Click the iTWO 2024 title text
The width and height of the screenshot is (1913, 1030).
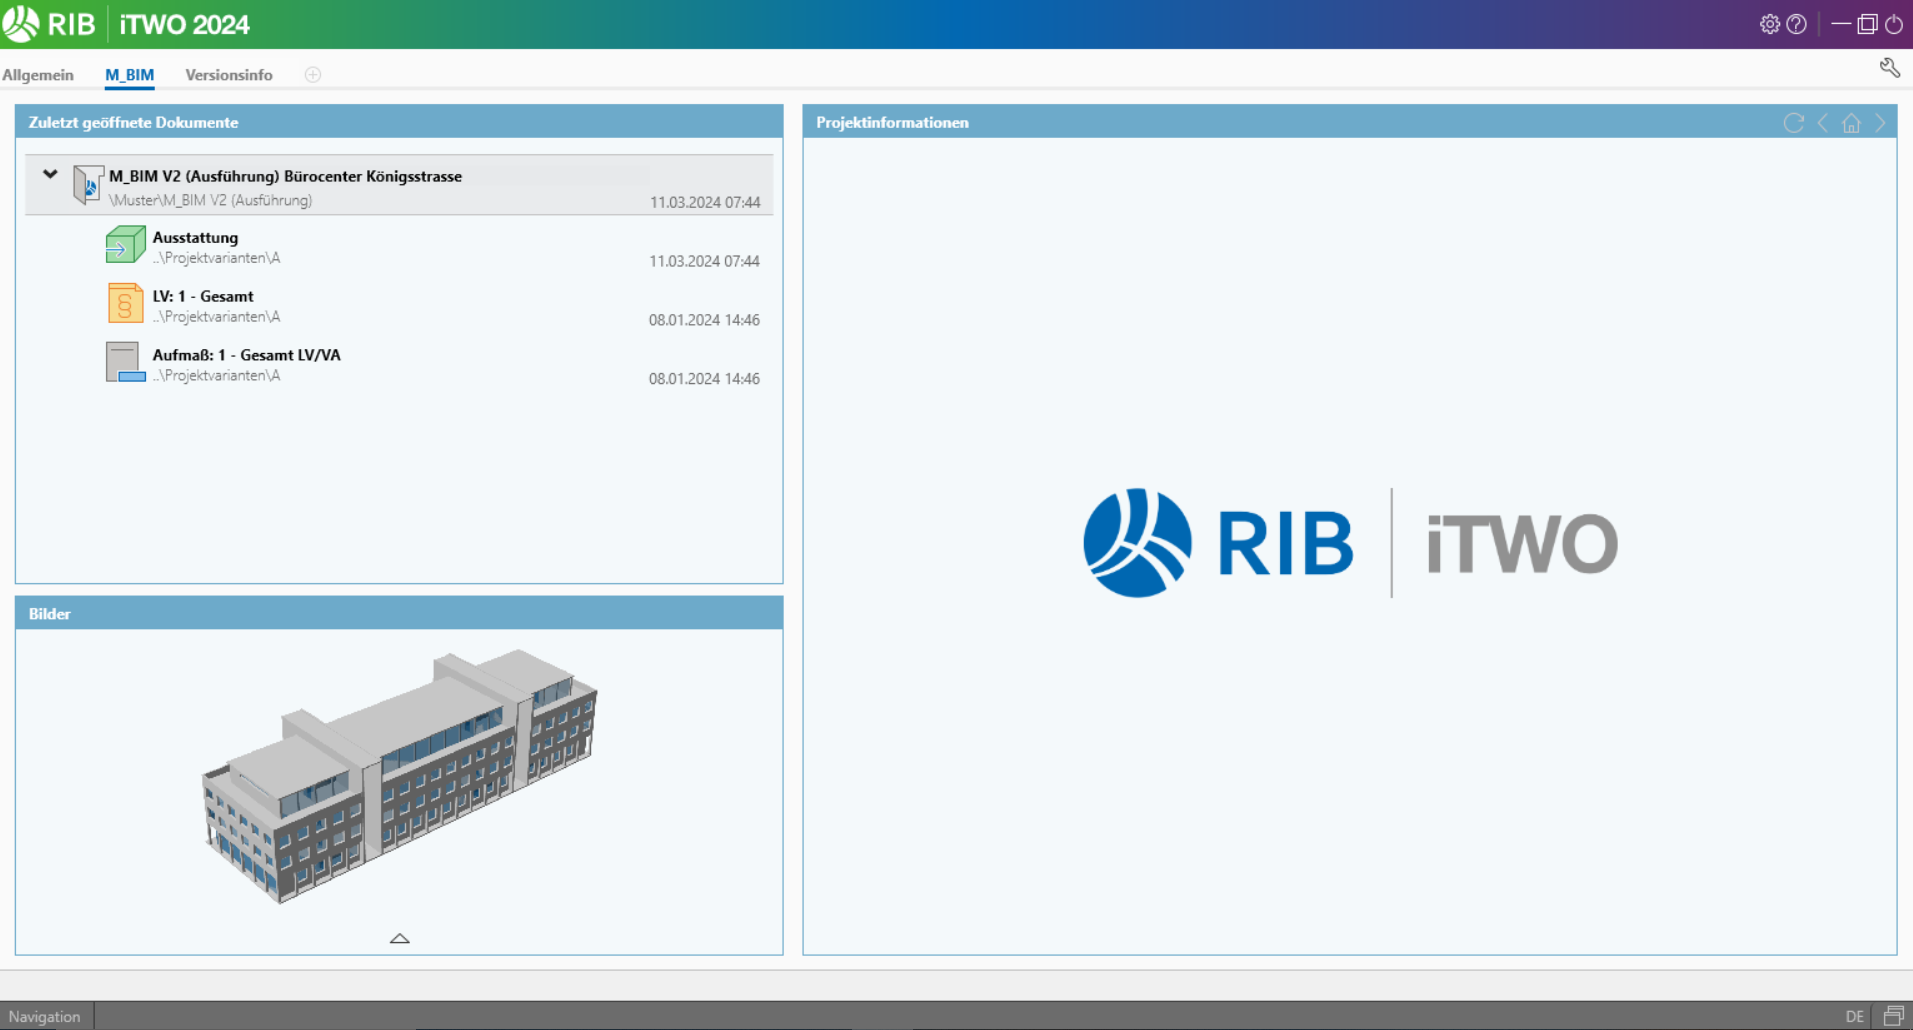pos(185,24)
